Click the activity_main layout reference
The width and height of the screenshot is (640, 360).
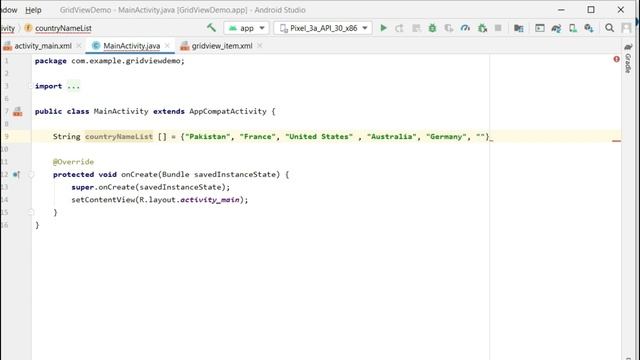[210, 200]
